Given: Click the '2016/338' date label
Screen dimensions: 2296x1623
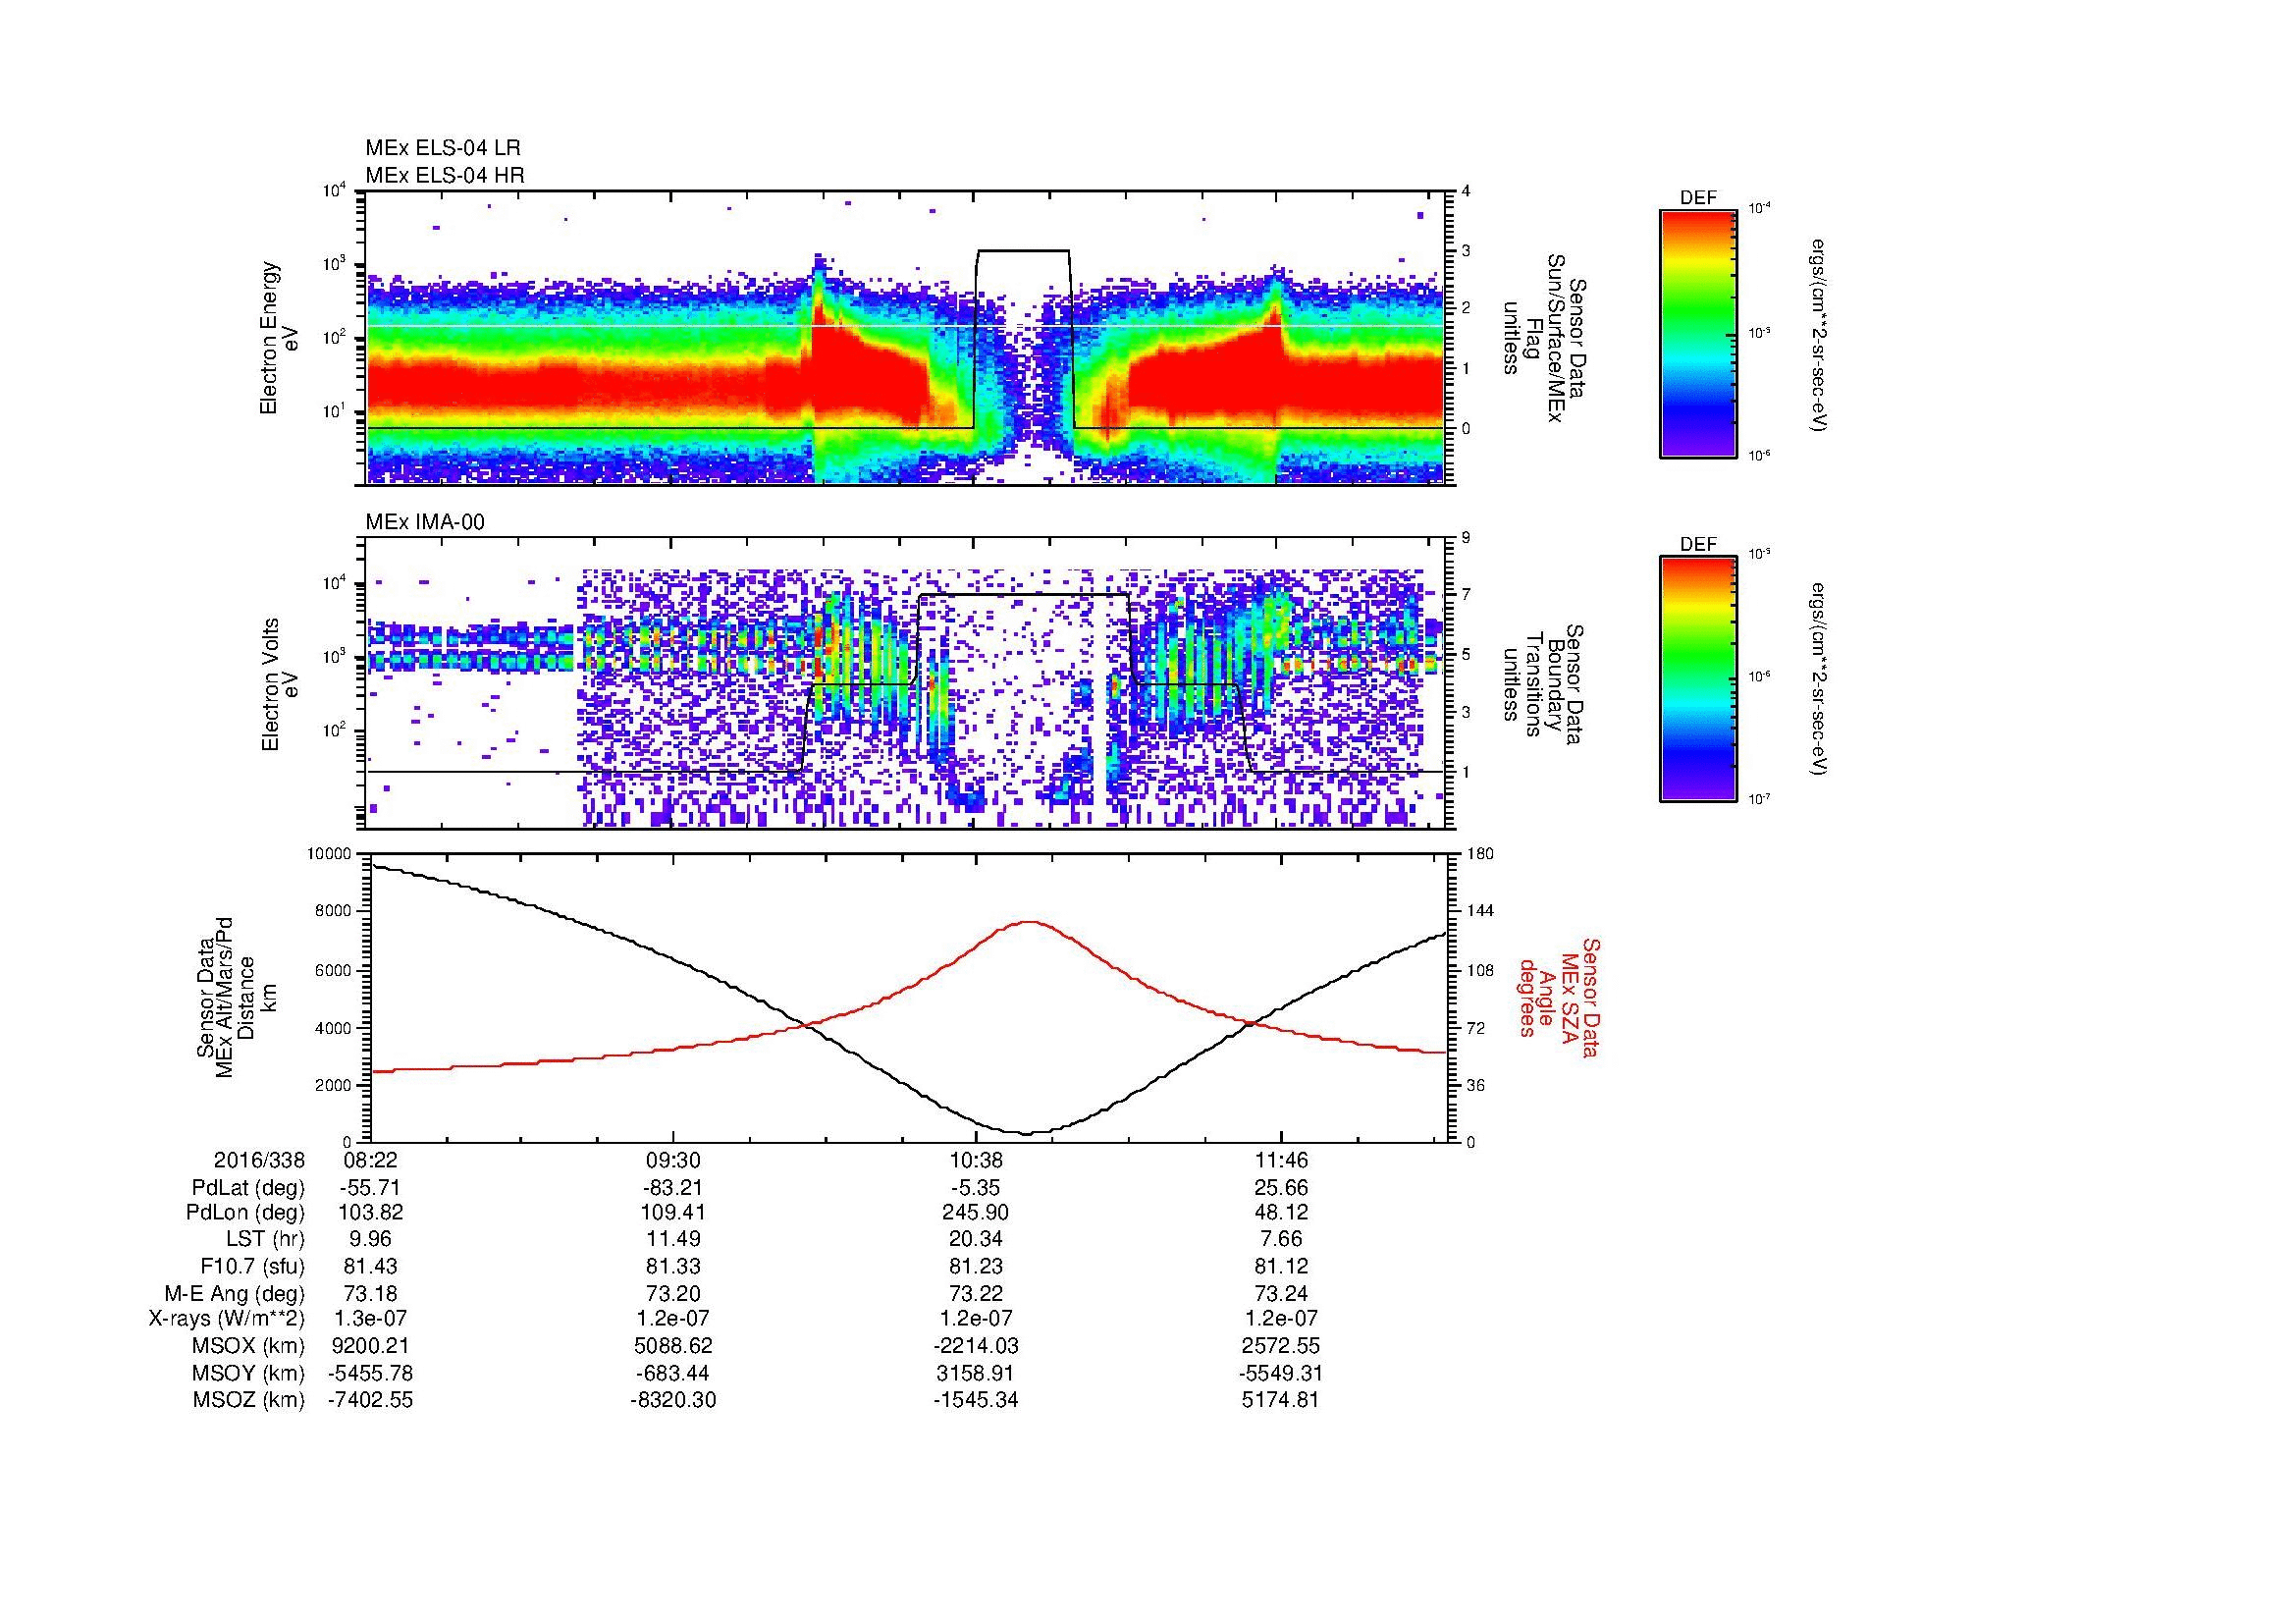Looking at the screenshot, I should click(x=259, y=1161).
